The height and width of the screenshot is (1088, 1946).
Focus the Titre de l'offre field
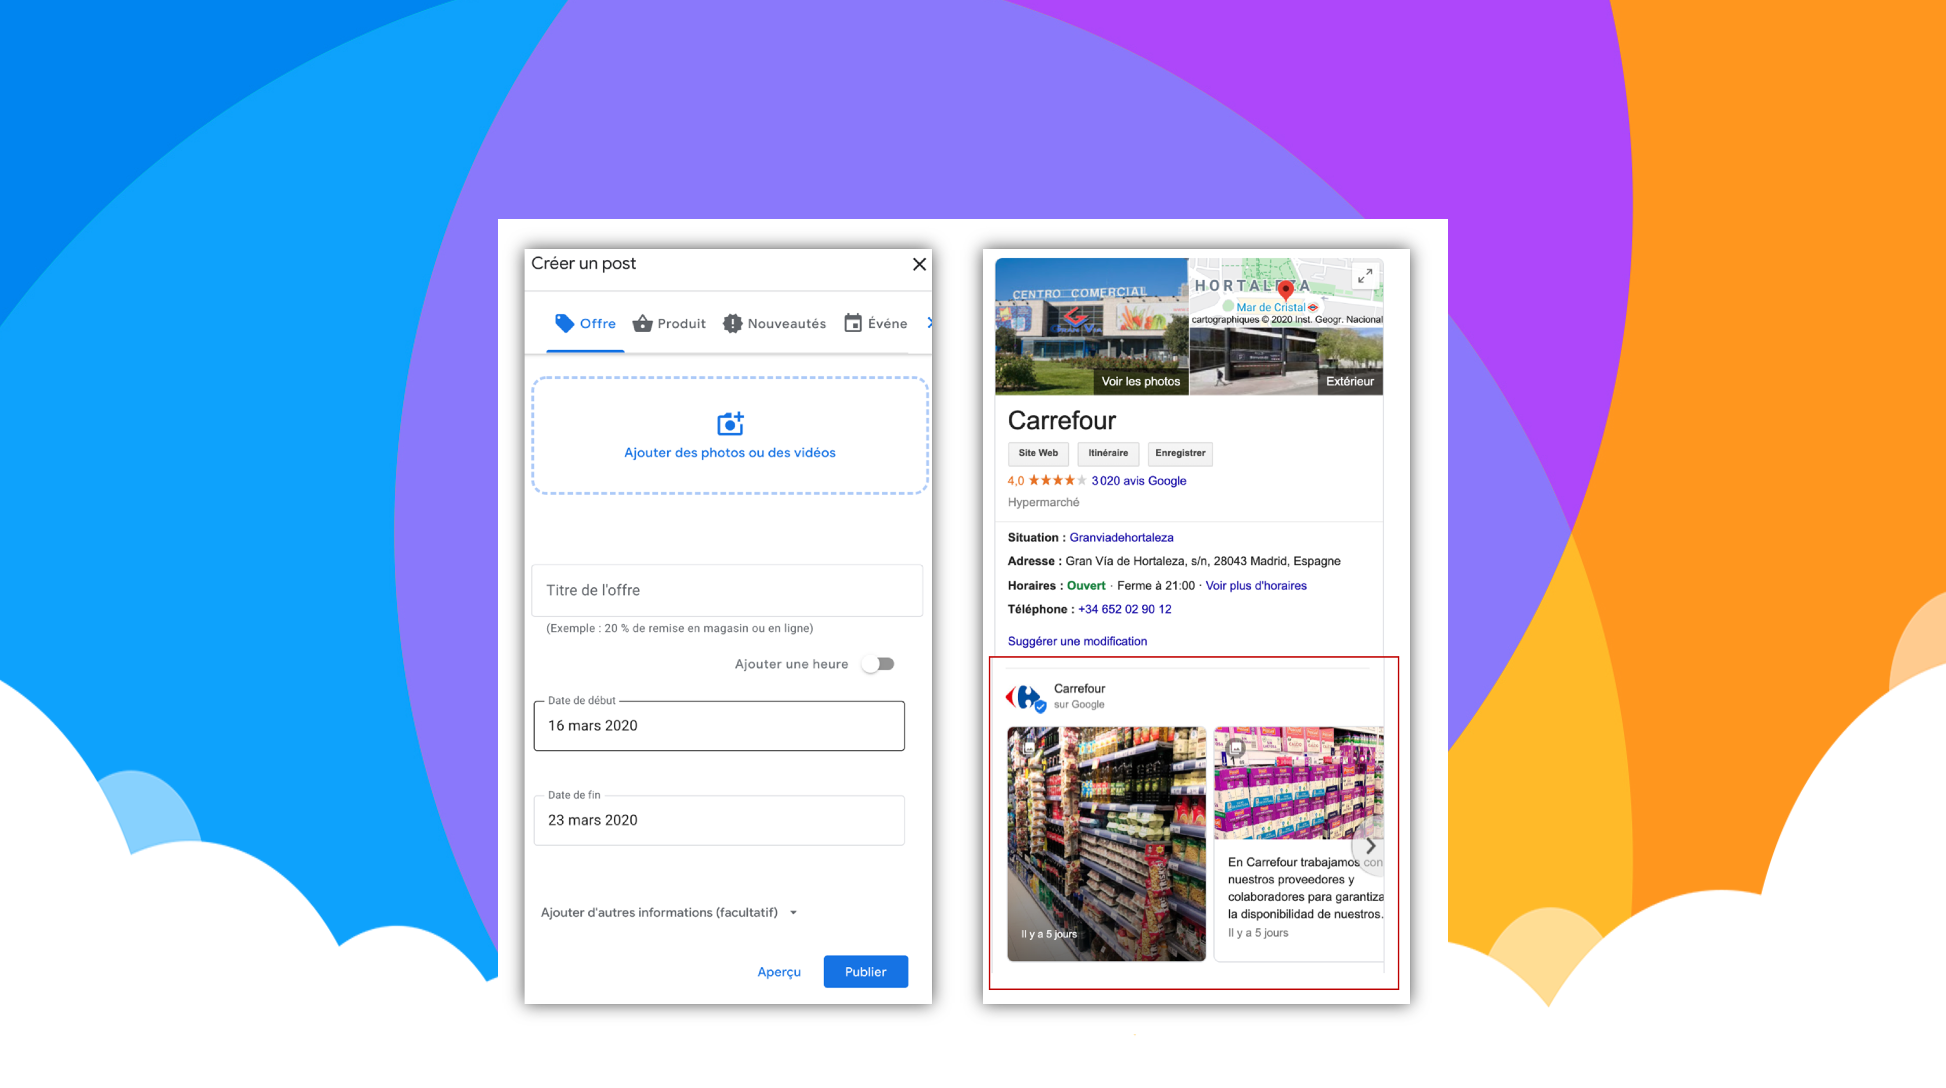727,590
